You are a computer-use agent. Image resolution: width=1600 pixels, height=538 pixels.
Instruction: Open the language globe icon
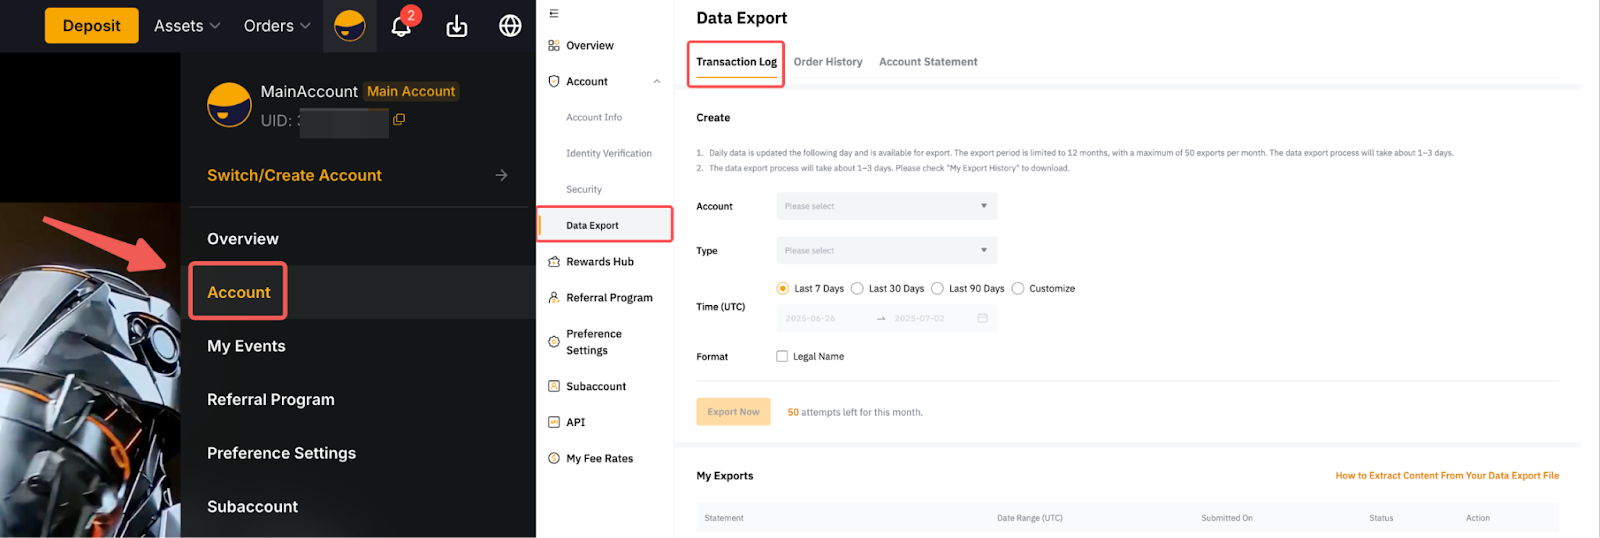[510, 26]
